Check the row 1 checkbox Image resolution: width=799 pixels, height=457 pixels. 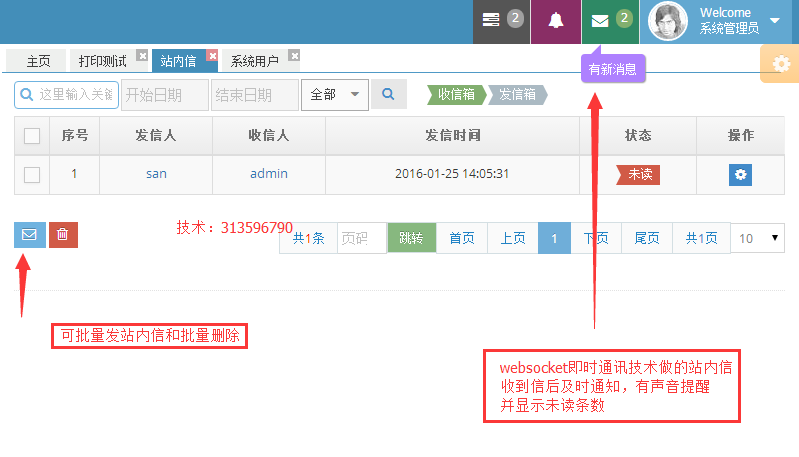click(32, 175)
